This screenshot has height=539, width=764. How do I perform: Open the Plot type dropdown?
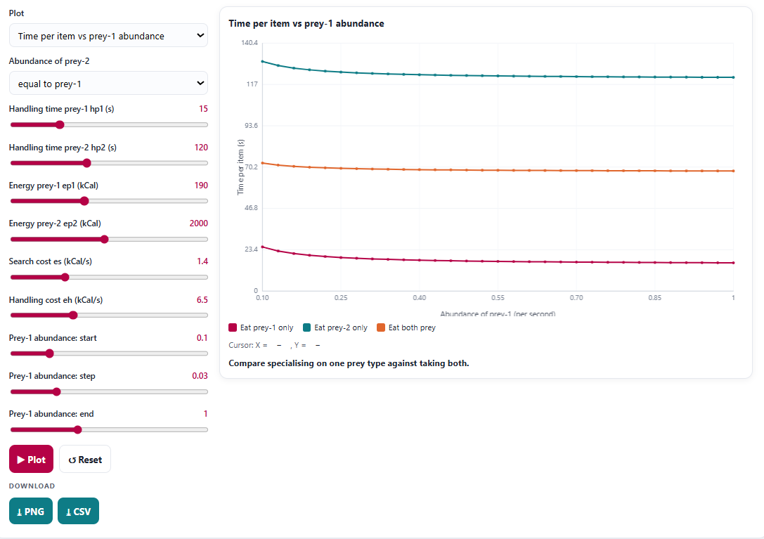point(108,36)
